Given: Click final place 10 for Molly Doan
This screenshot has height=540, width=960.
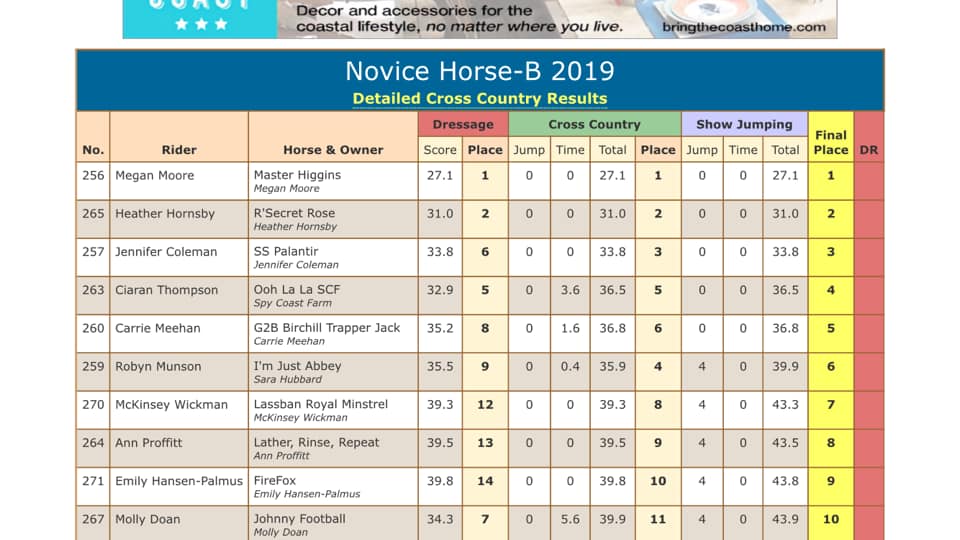Looking at the screenshot, I should pos(831,519).
